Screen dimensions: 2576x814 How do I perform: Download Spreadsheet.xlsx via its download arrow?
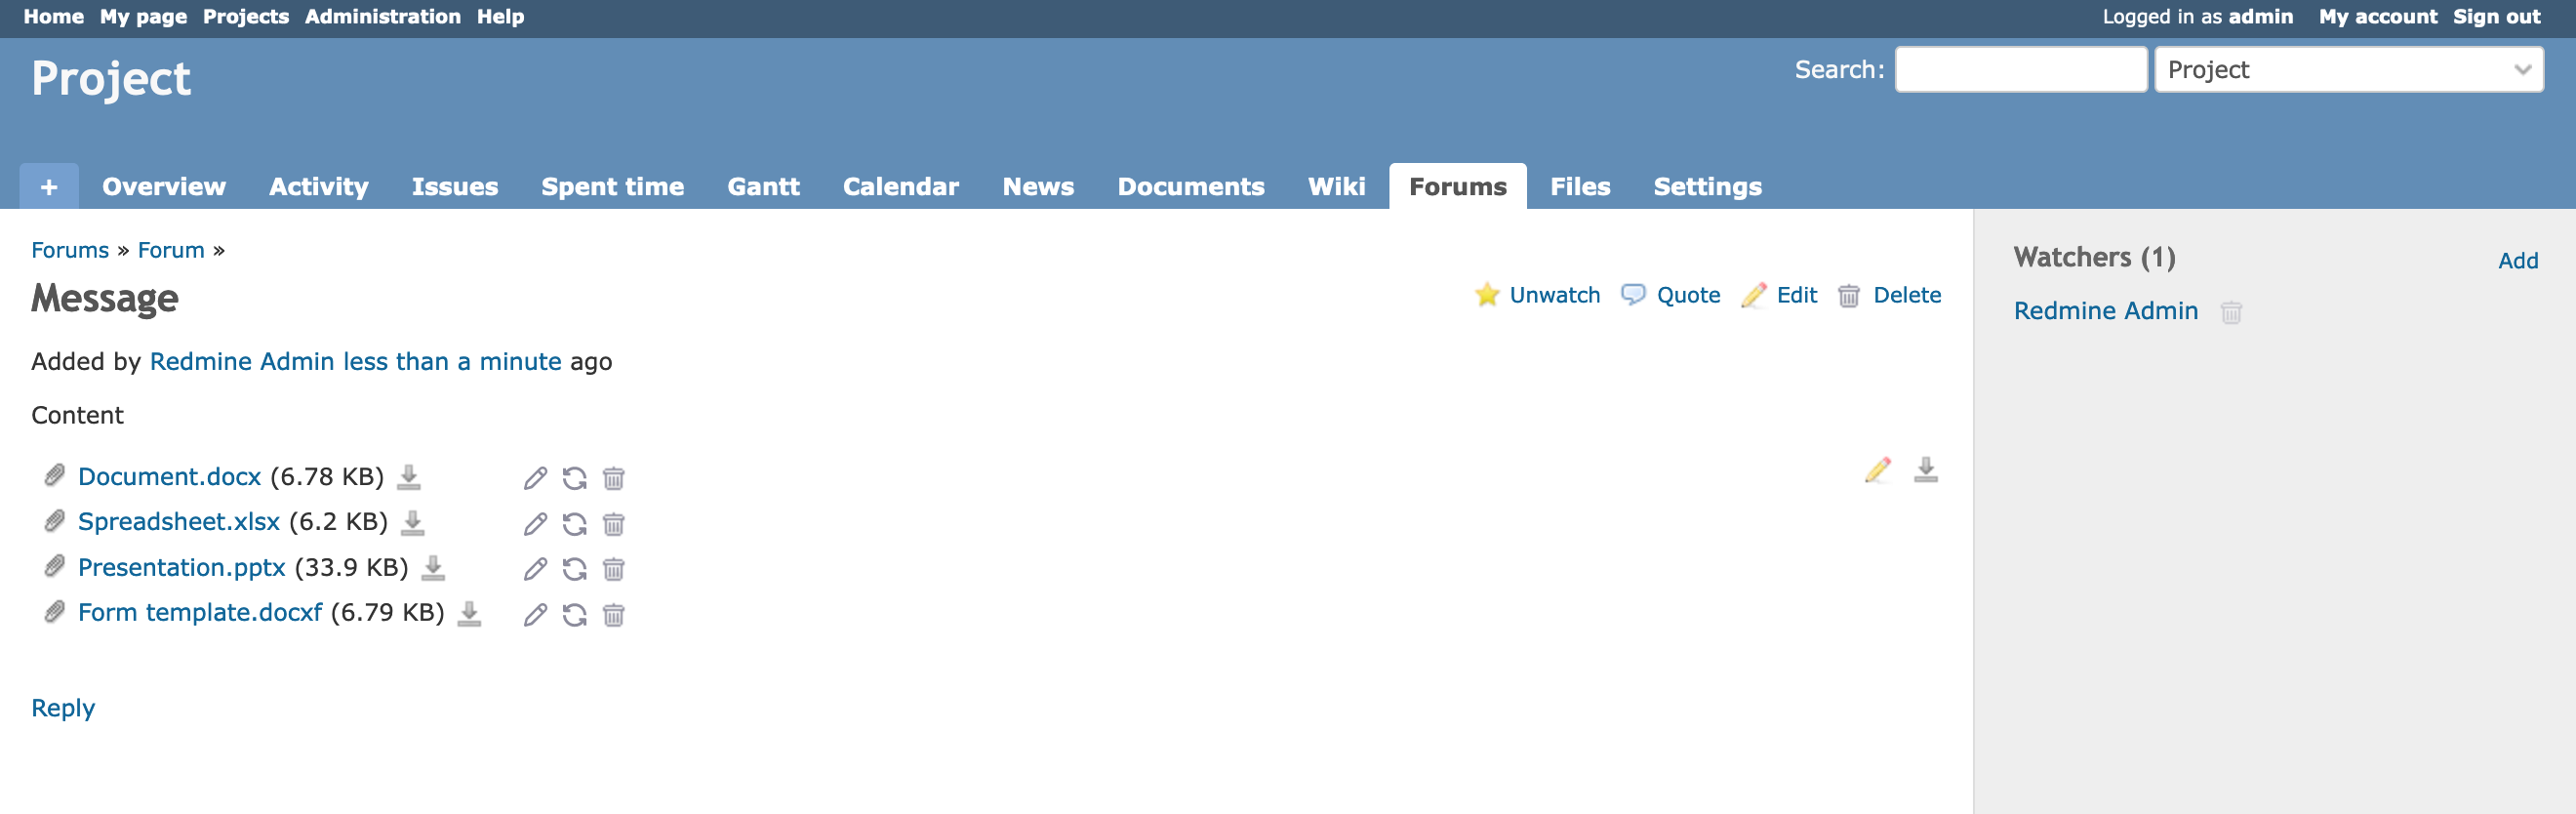413,522
